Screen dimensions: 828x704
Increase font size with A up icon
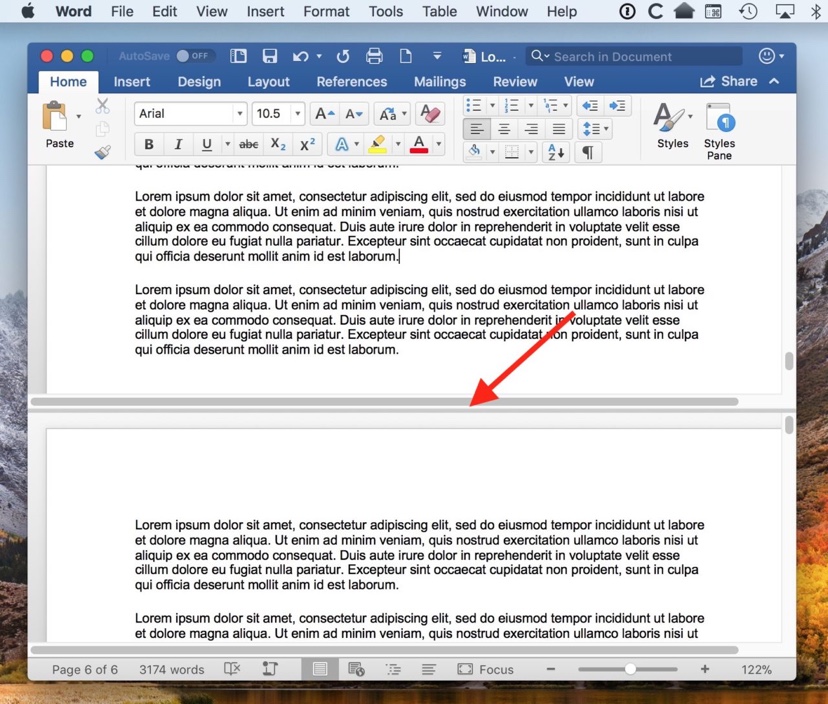coord(324,114)
